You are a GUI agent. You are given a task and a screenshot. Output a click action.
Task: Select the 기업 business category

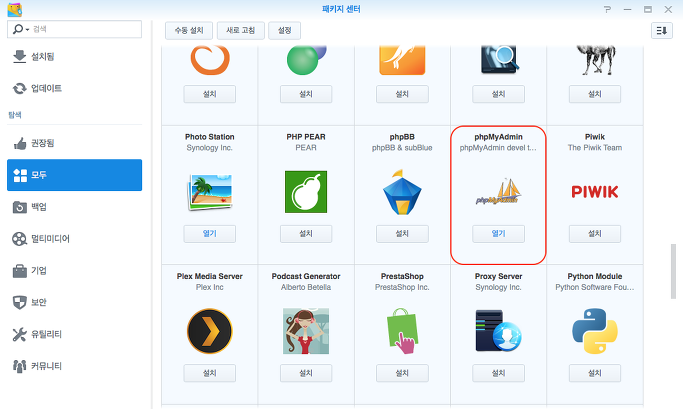(x=74, y=270)
